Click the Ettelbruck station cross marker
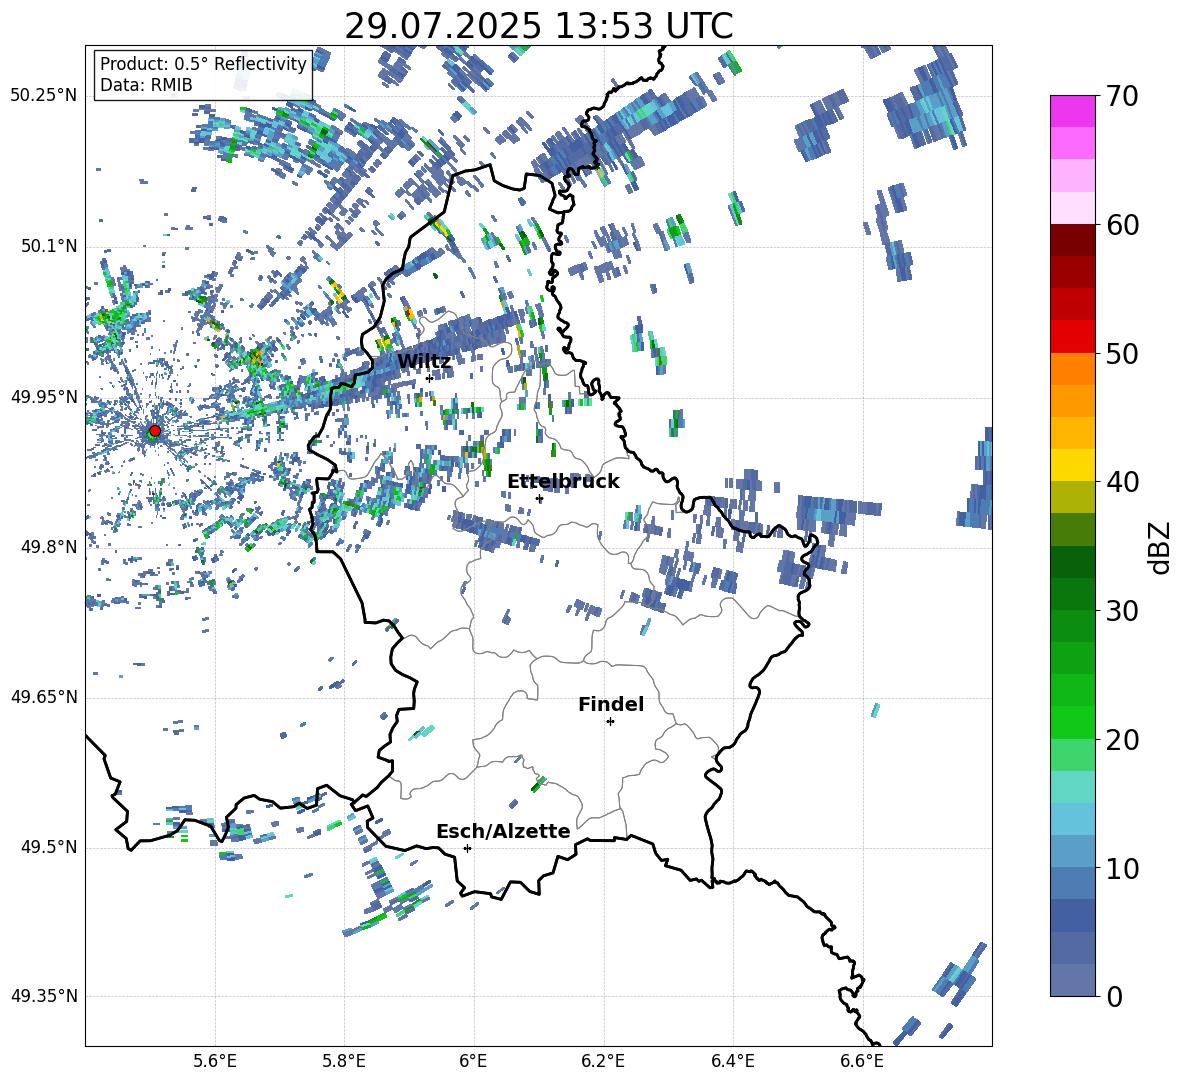 tap(539, 498)
